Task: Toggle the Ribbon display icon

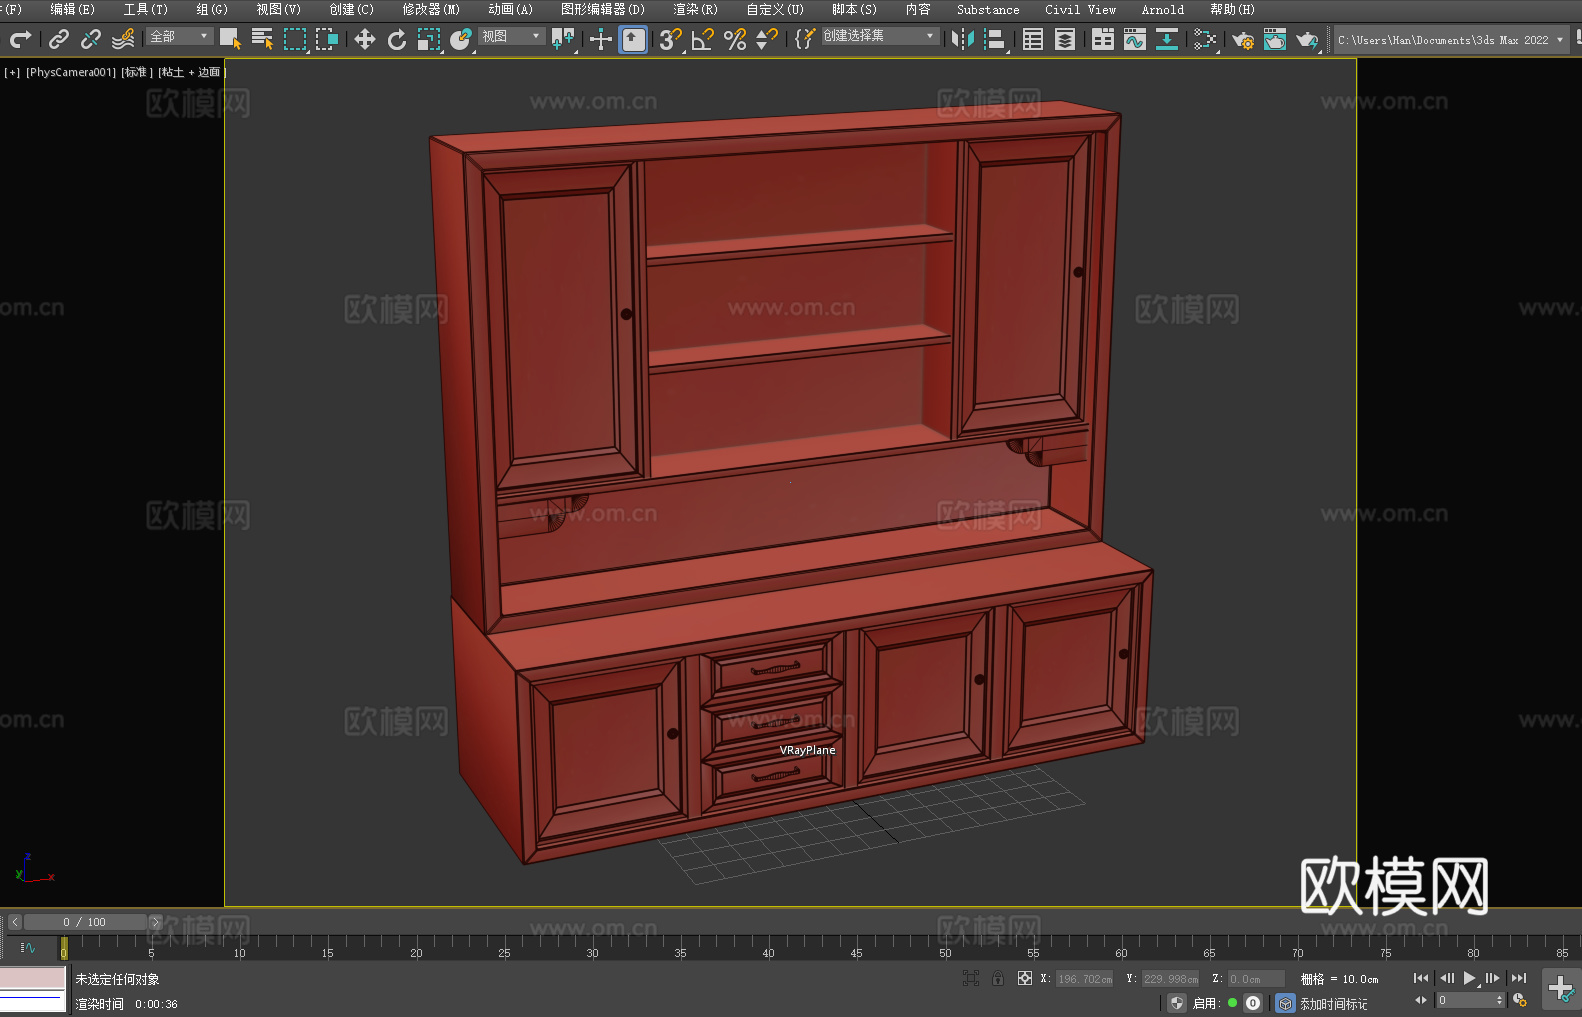Action: [x=1103, y=39]
